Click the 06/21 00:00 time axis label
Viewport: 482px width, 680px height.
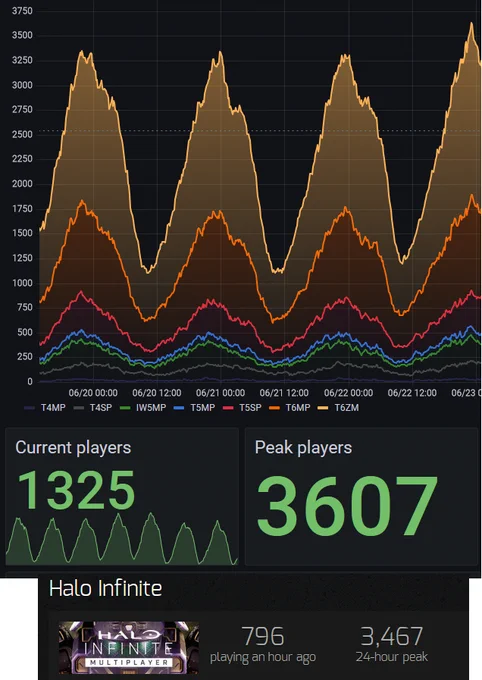point(220,393)
